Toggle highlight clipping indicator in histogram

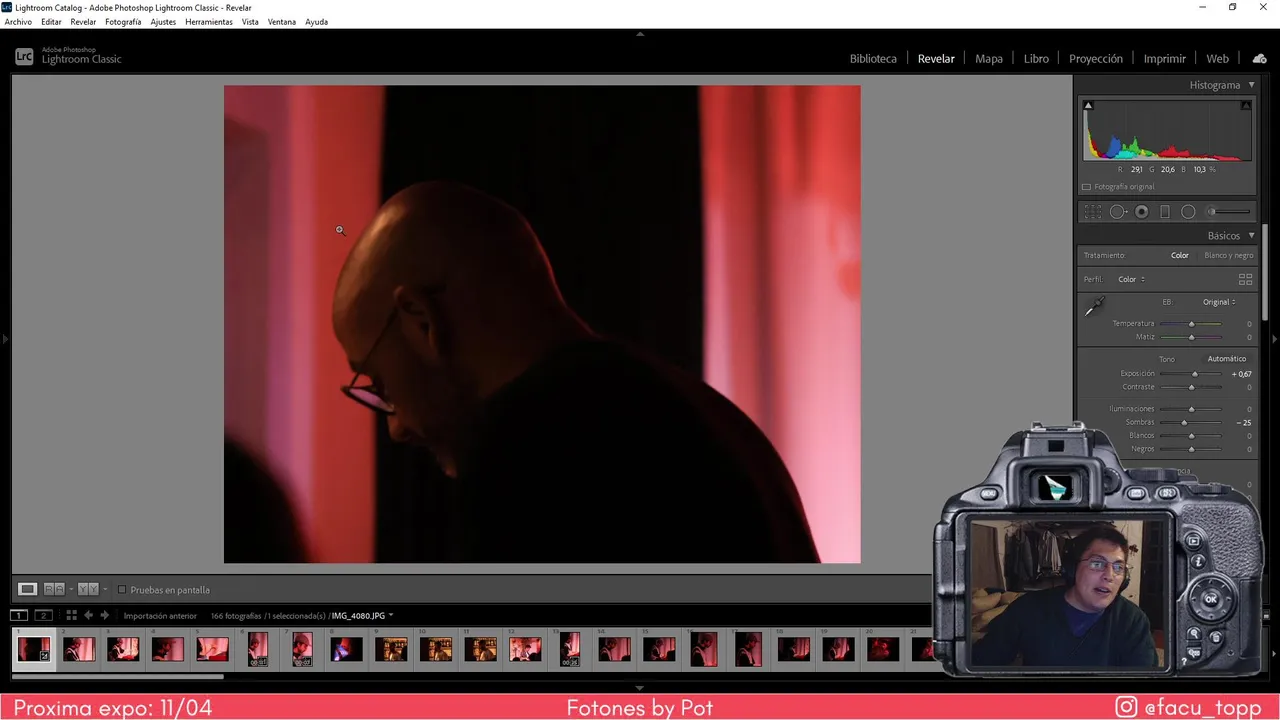[1246, 105]
